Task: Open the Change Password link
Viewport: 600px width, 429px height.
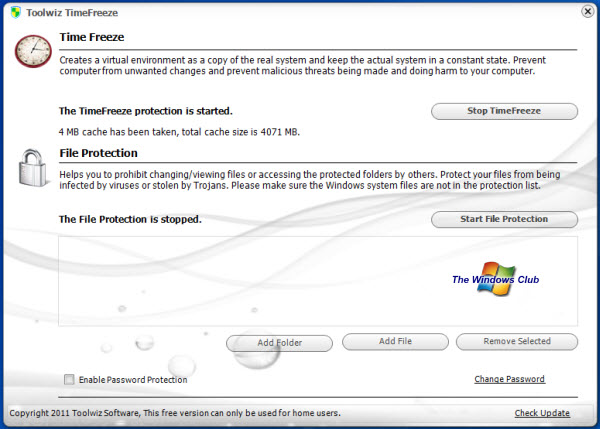Action: [x=509, y=379]
